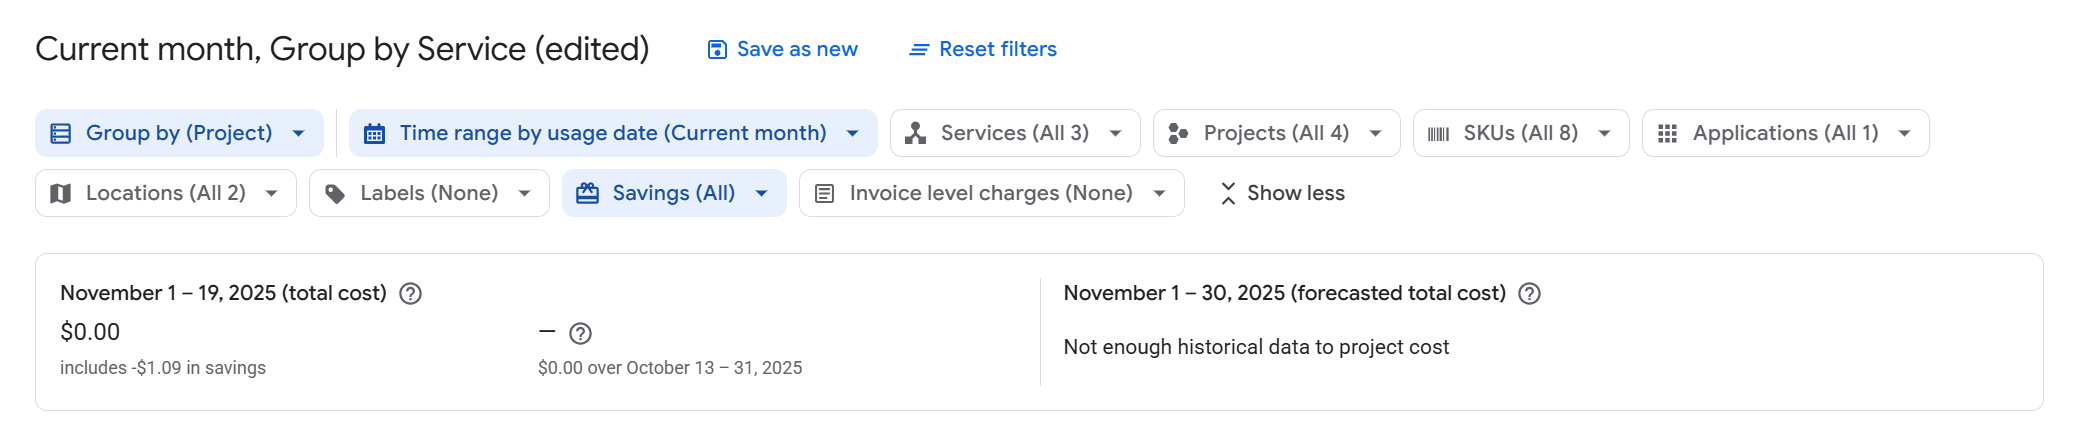
Task: Click November 1 – 19, 2025 (total cost) heading
Action: 223,293
